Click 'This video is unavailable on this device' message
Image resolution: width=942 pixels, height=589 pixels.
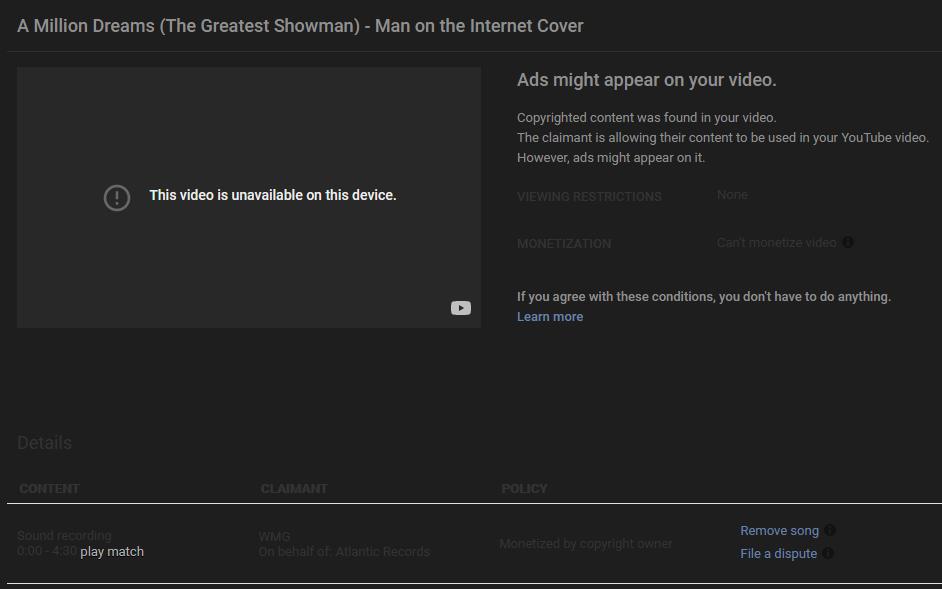click(x=273, y=195)
